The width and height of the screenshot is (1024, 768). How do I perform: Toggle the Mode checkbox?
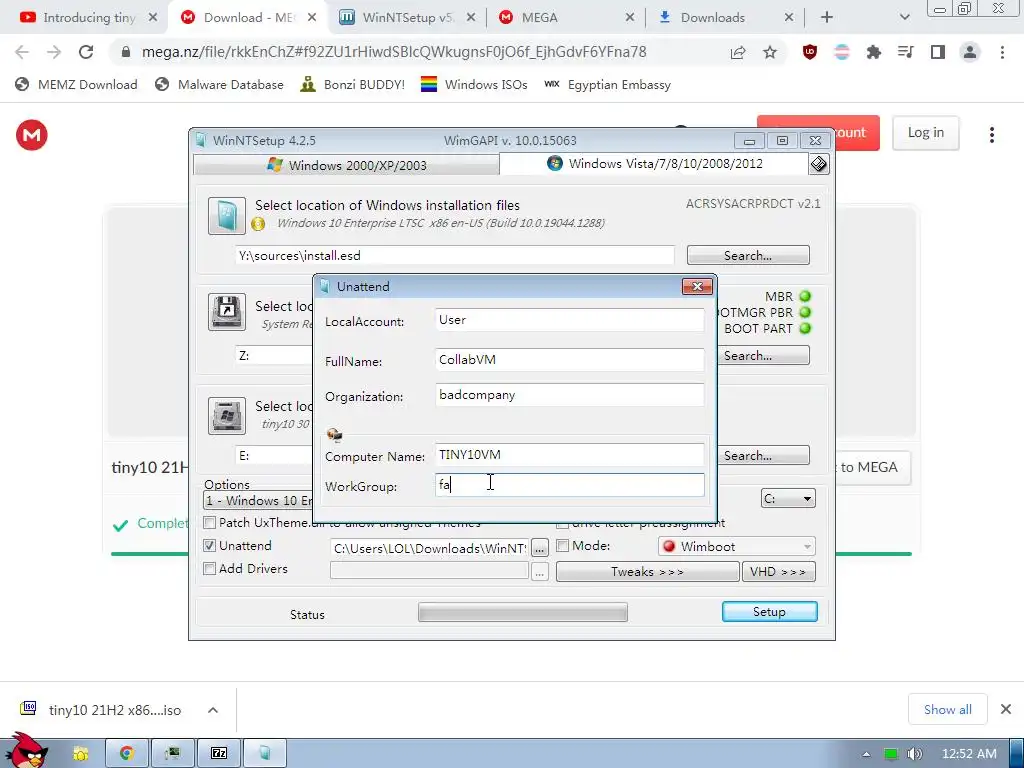click(562, 545)
